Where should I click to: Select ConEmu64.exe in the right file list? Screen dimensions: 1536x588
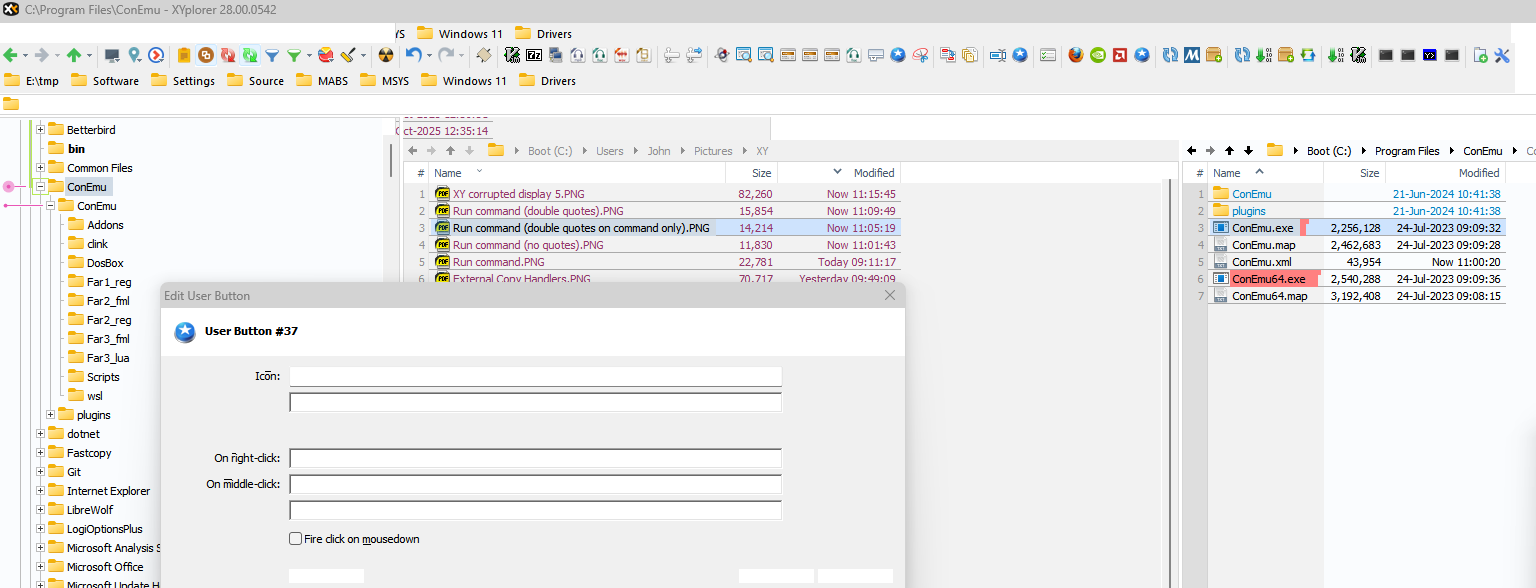(x=1268, y=279)
